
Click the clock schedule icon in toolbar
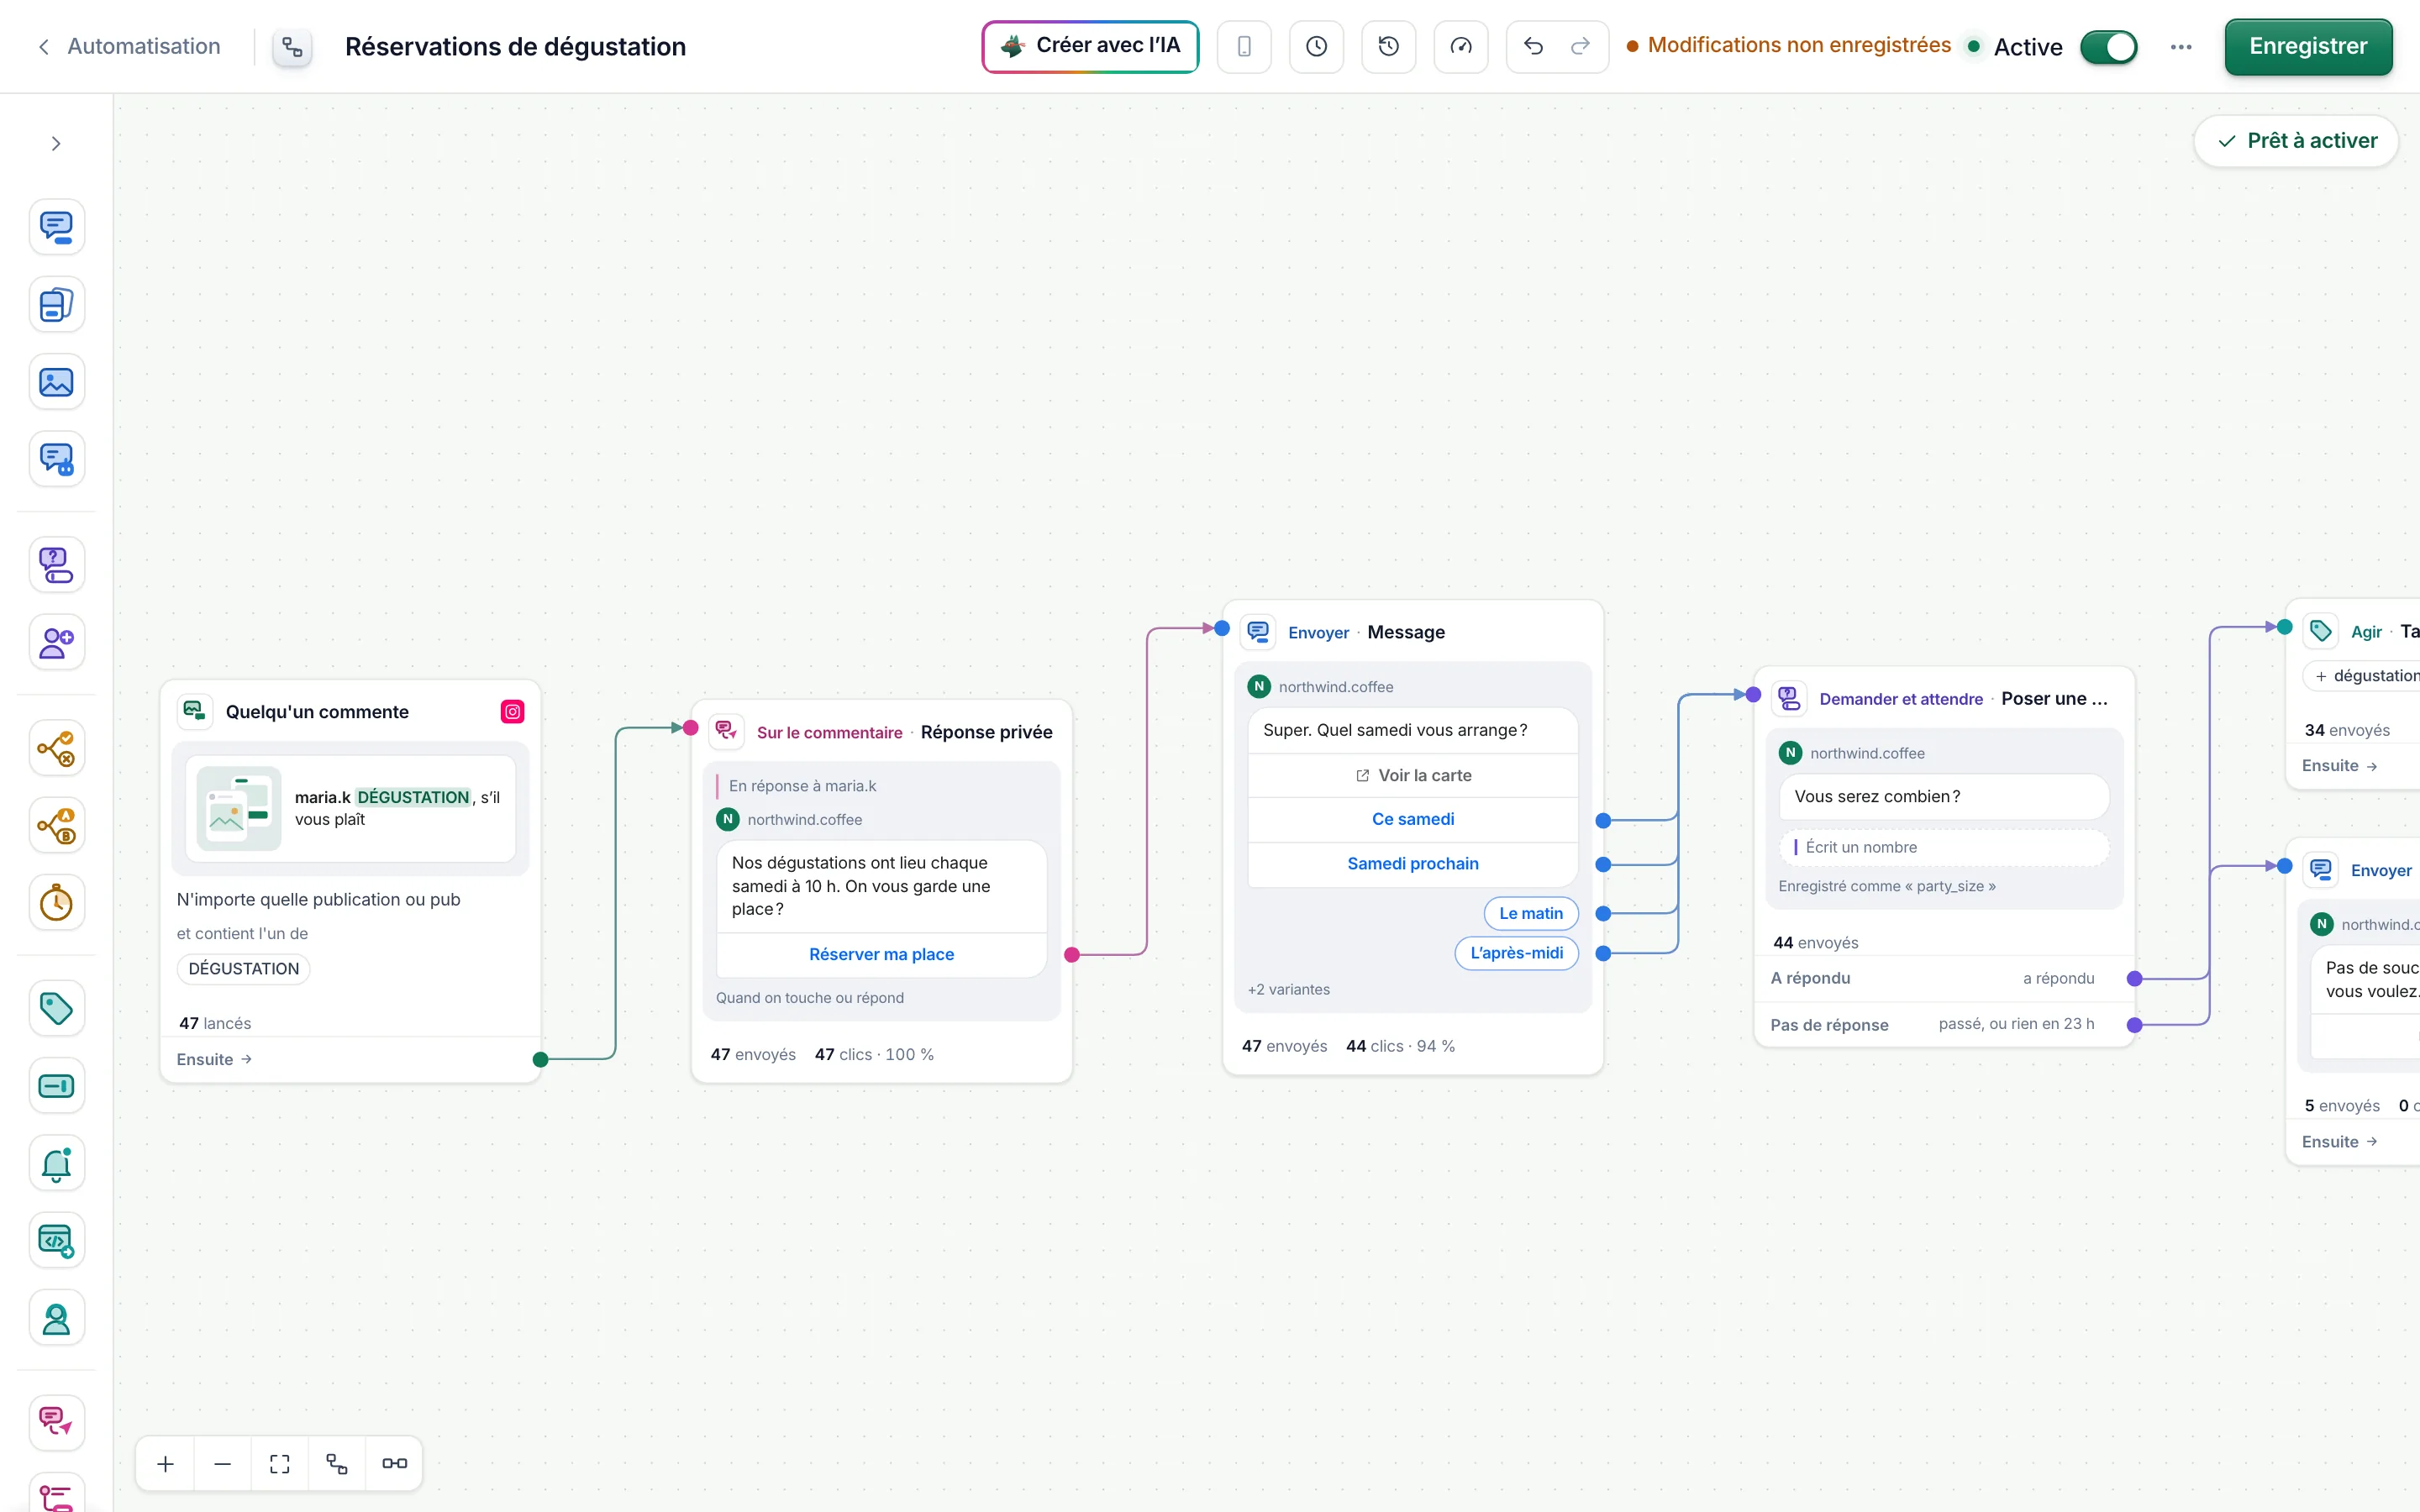tap(1316, 46)
